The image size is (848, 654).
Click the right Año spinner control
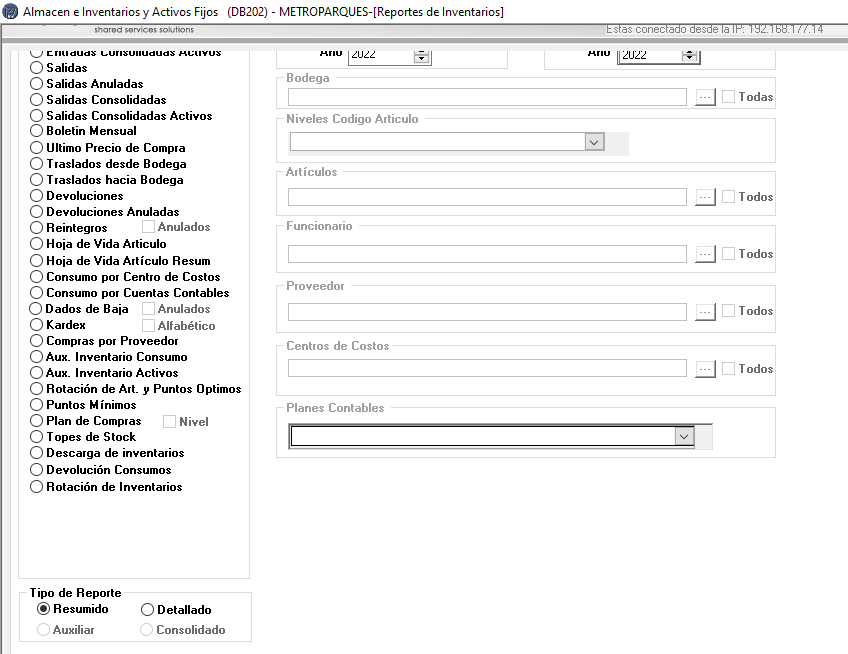click(689, 55)
